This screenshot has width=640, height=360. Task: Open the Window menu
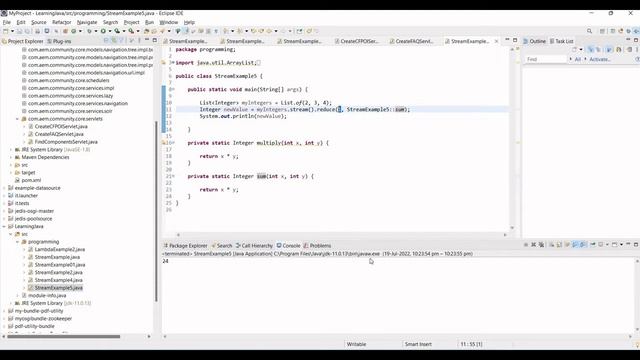point(169,22)
